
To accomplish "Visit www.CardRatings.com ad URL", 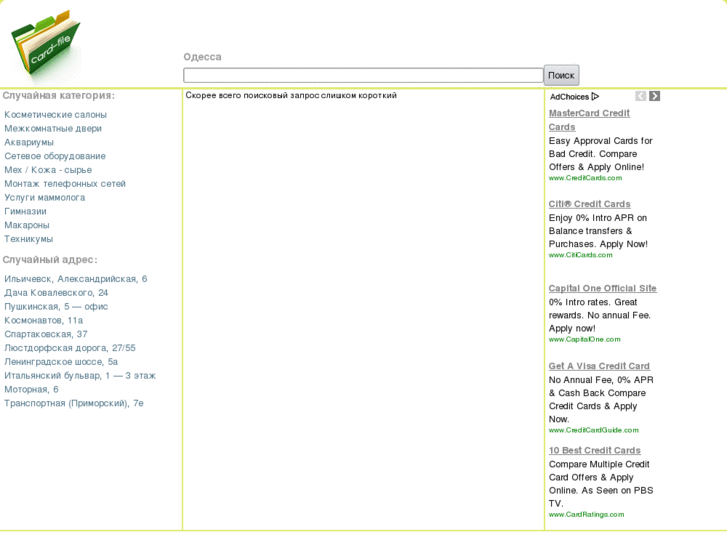I will point(586,514).
